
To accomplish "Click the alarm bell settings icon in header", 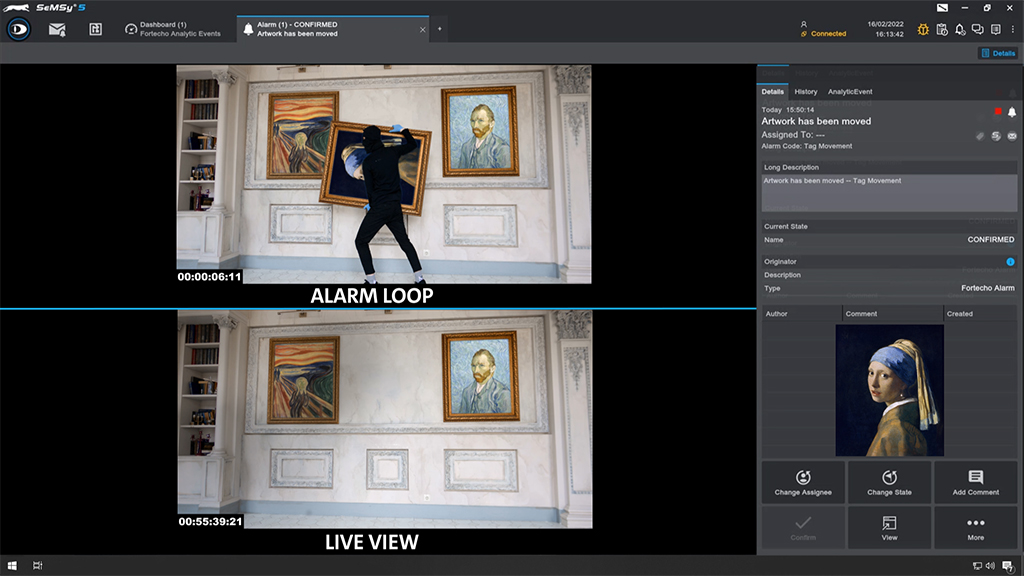I will pos(960,30).
